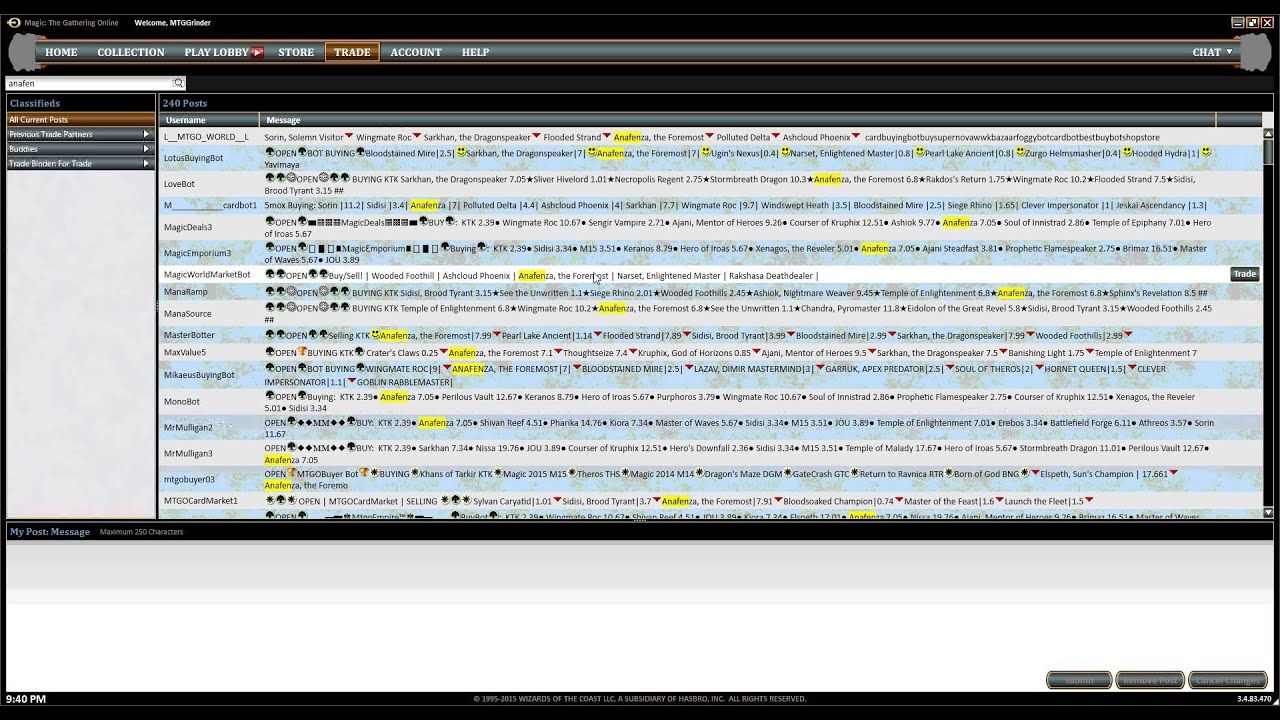The height and width of the screenshot is (720, 1280).
Task: Click the Classifieds panel header
Action: (x=35, y=103)
